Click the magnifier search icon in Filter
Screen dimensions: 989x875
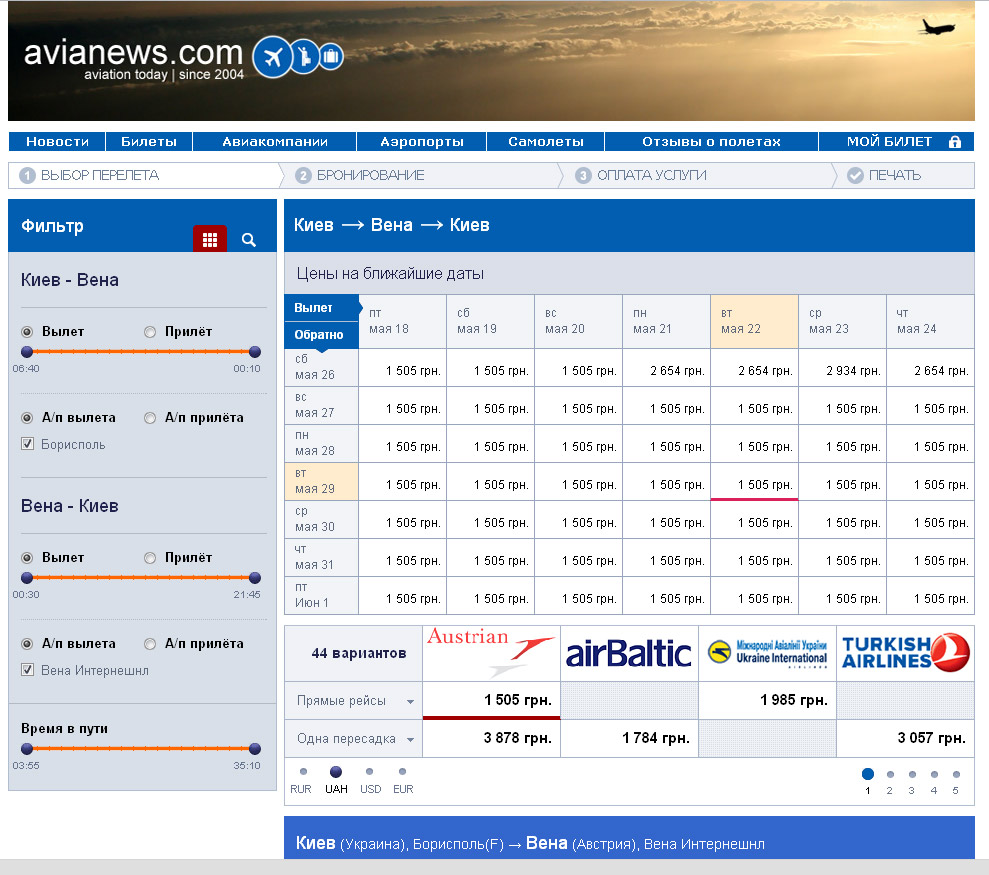pos(249,240)
